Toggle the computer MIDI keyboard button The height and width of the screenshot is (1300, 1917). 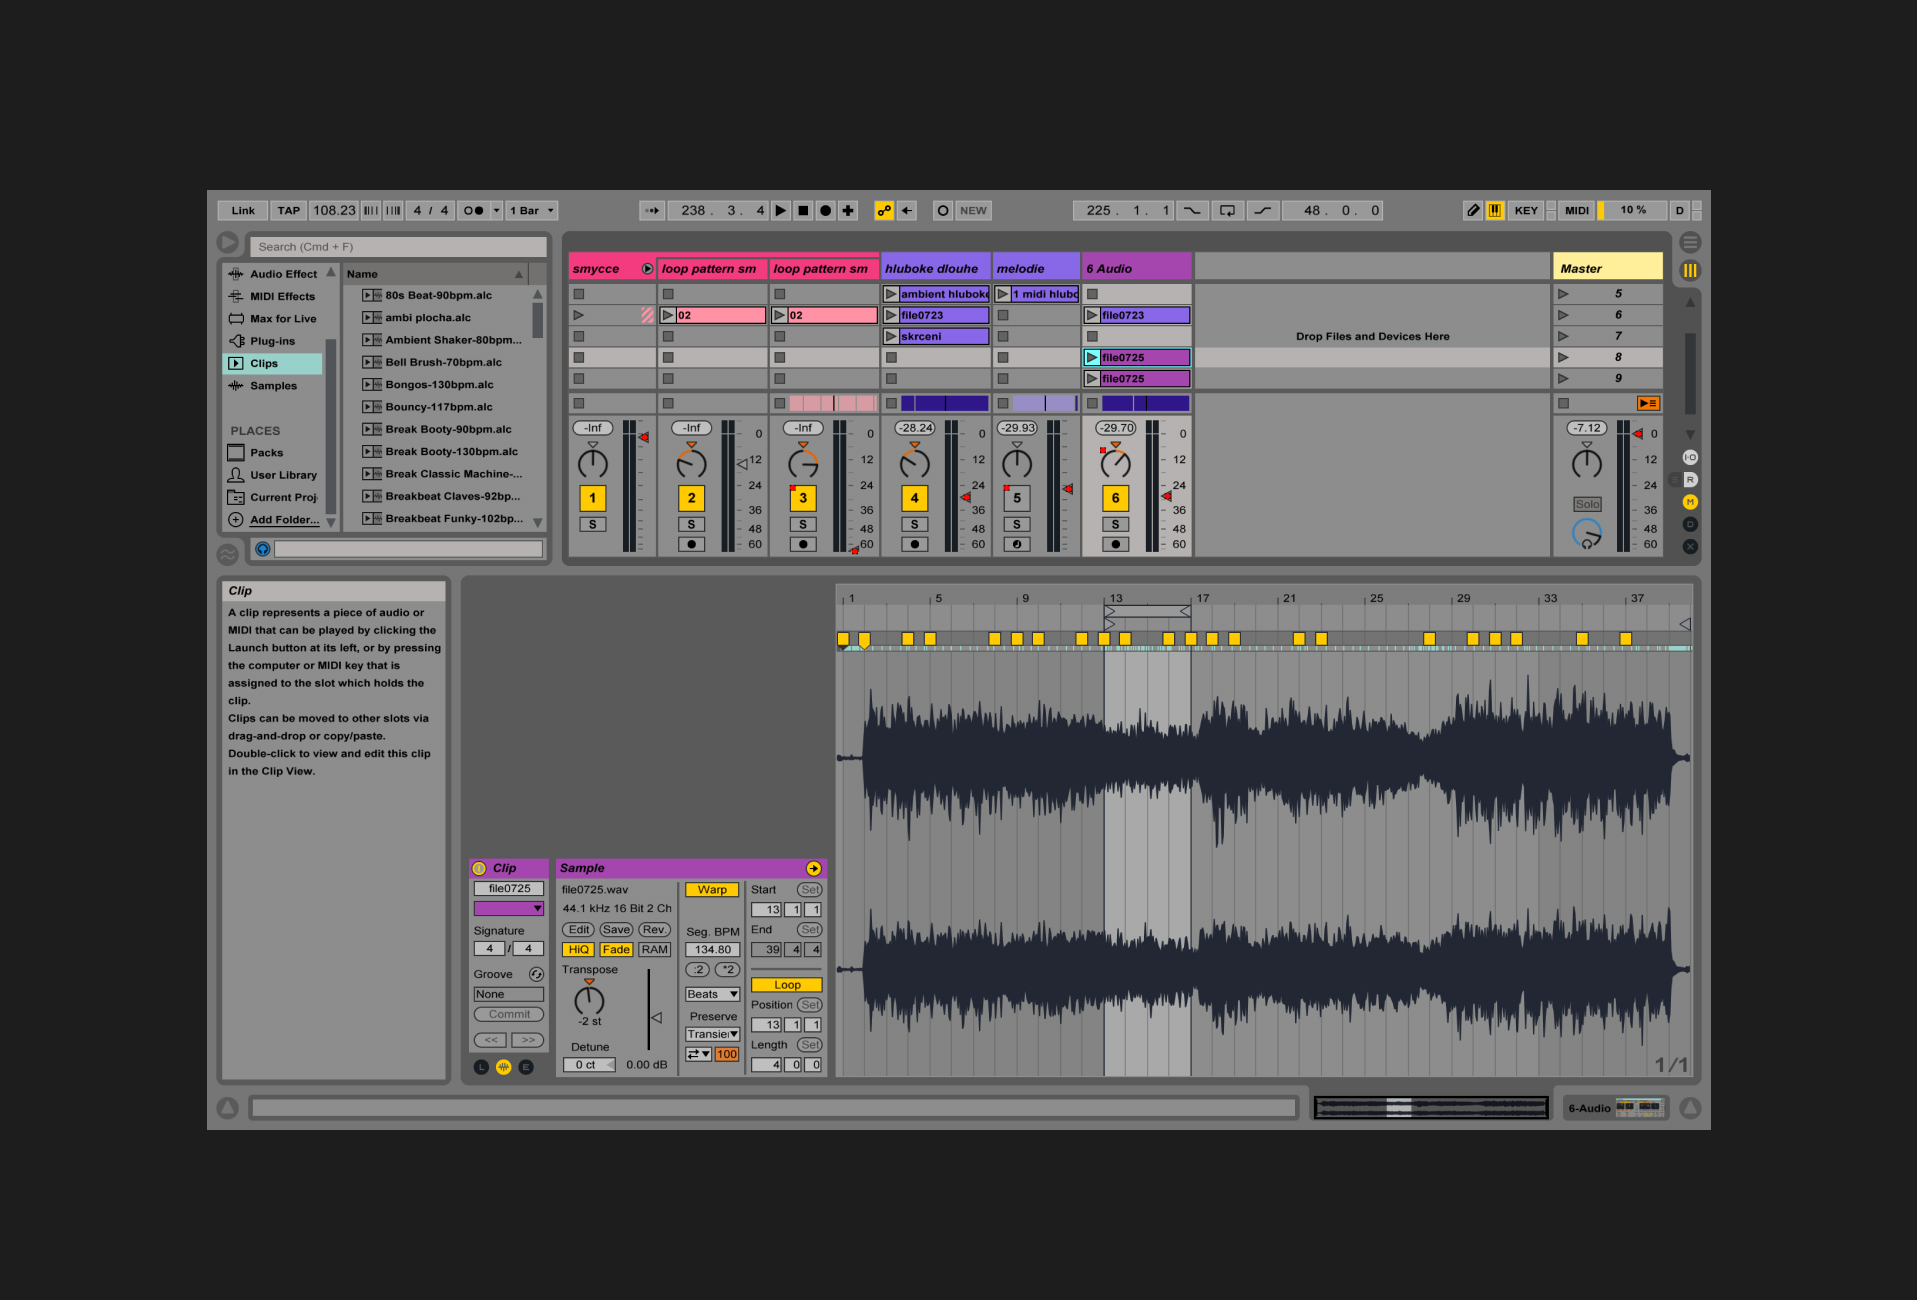click(x=1495, y=211)
